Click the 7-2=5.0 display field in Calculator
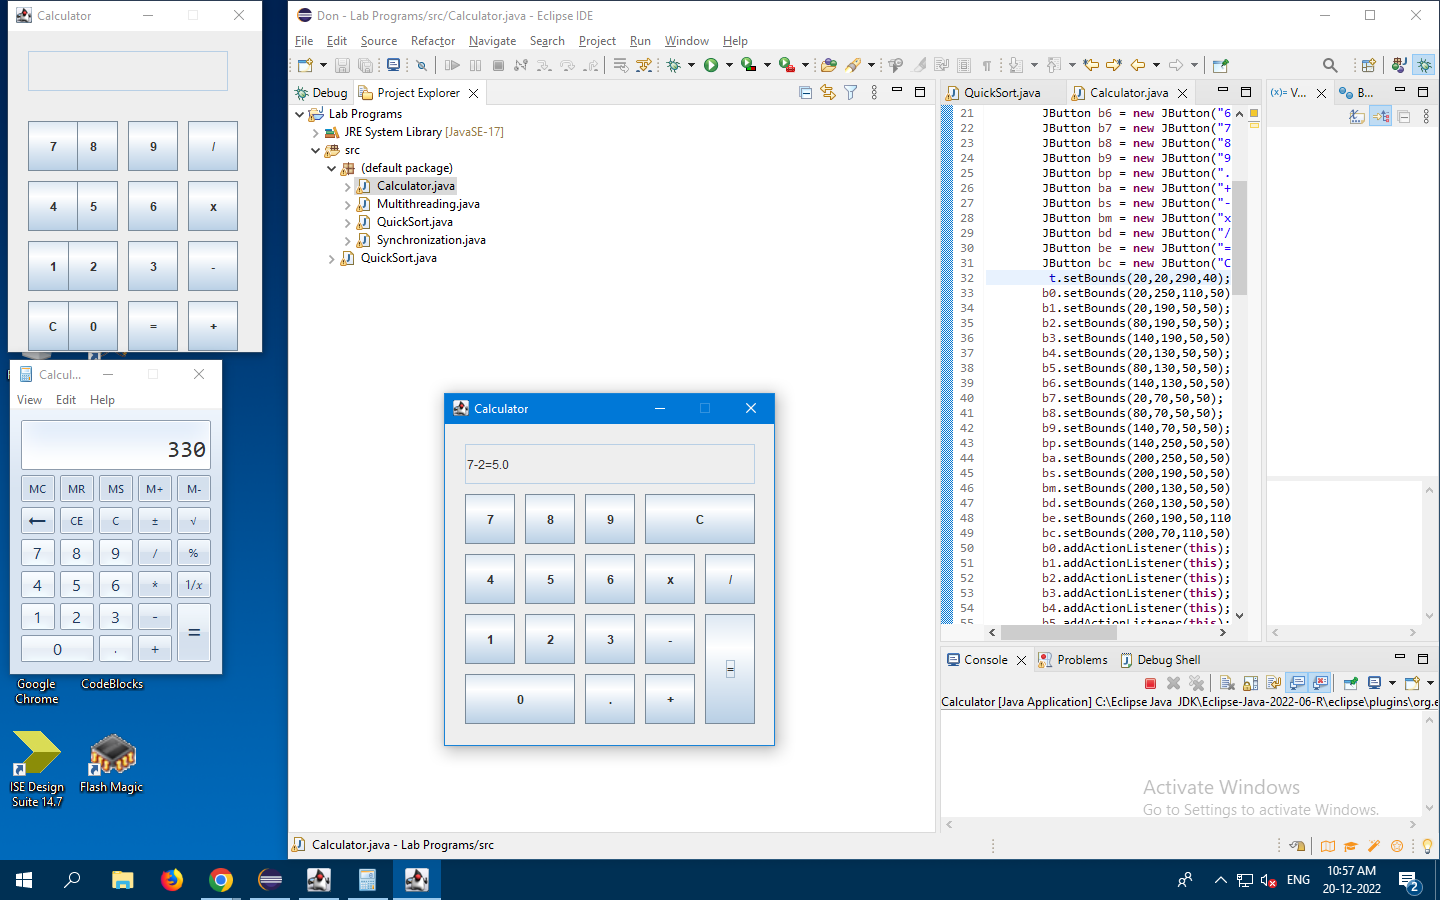Image resolution: width=1440 pixels, height=900 pixels. 610,464
